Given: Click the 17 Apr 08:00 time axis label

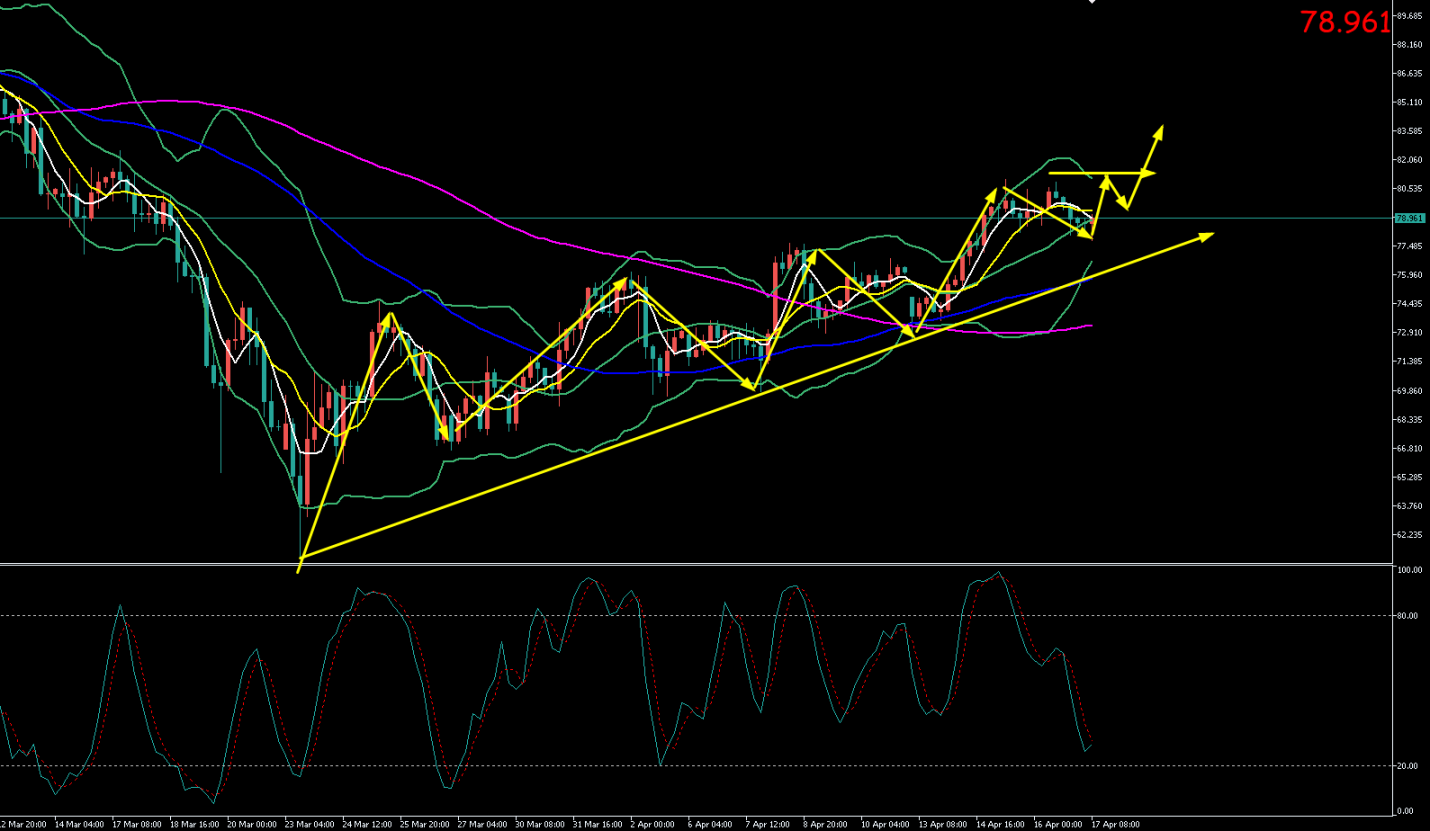Looking at the screenshot, I should click(x=1117, y=824).
